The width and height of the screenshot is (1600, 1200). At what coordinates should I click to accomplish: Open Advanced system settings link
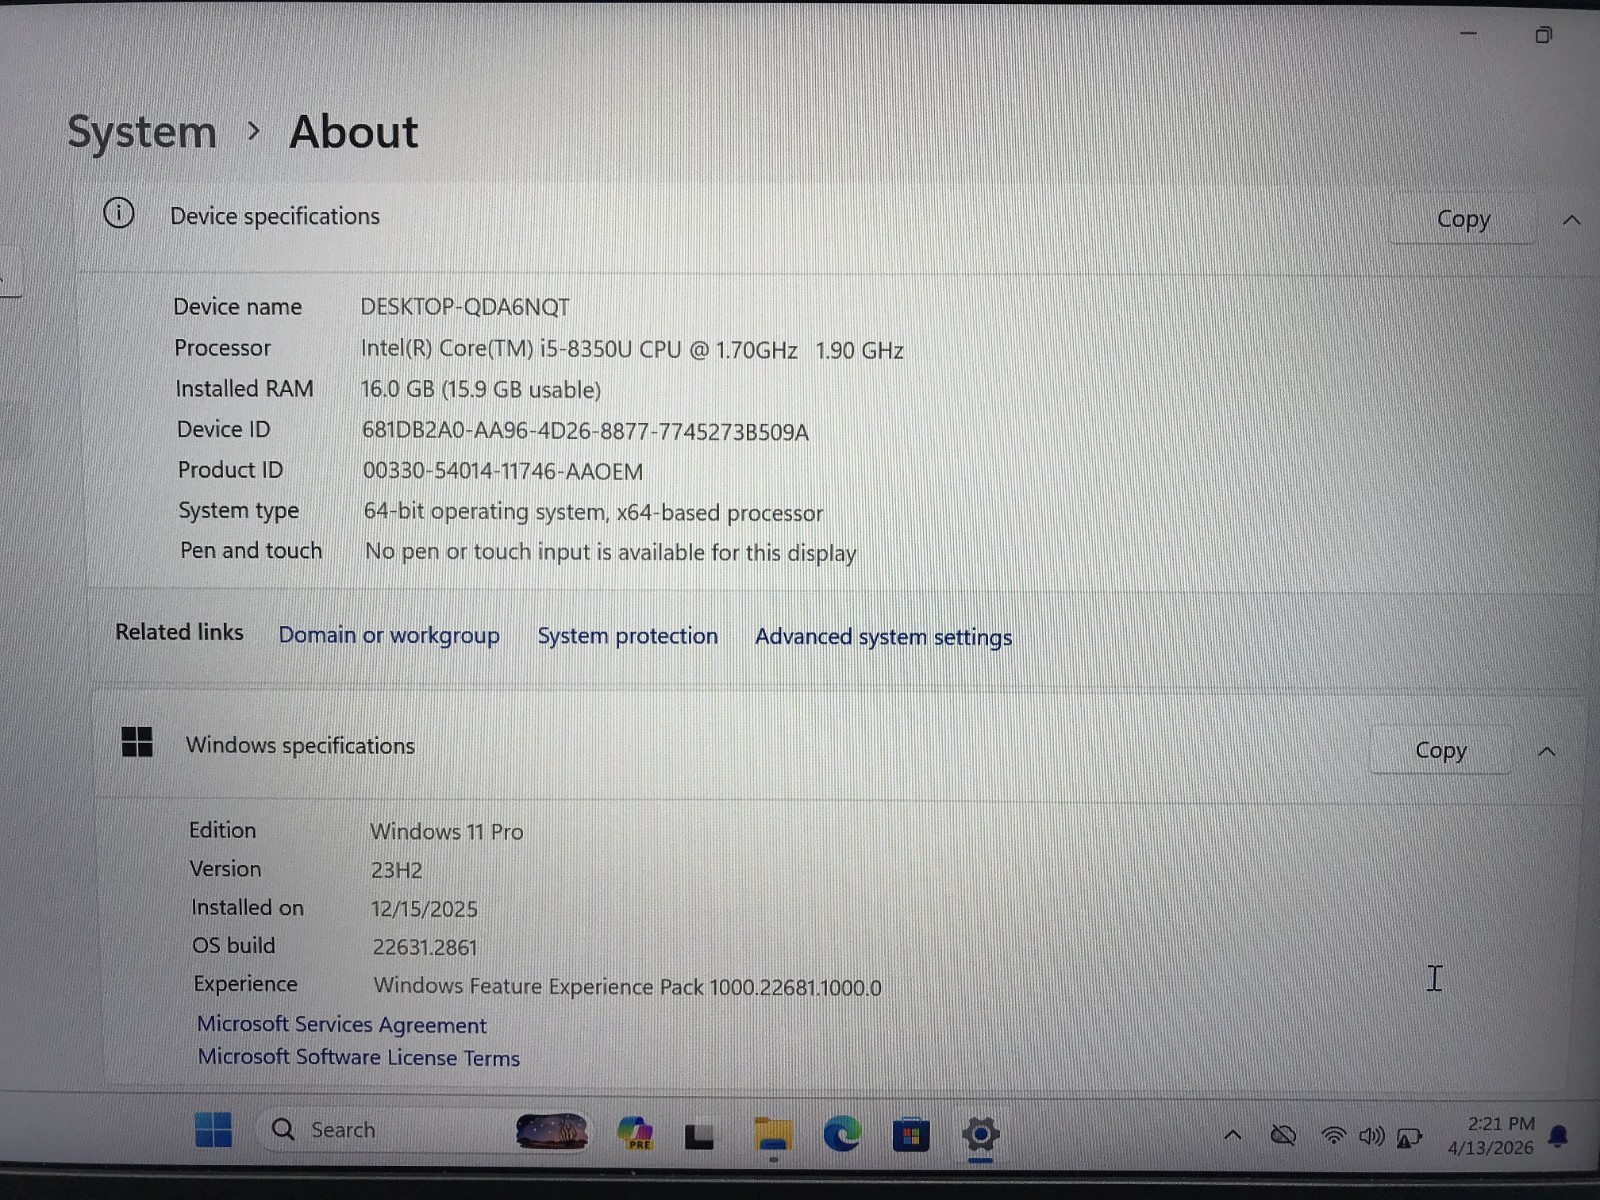(x=883, y=637)
